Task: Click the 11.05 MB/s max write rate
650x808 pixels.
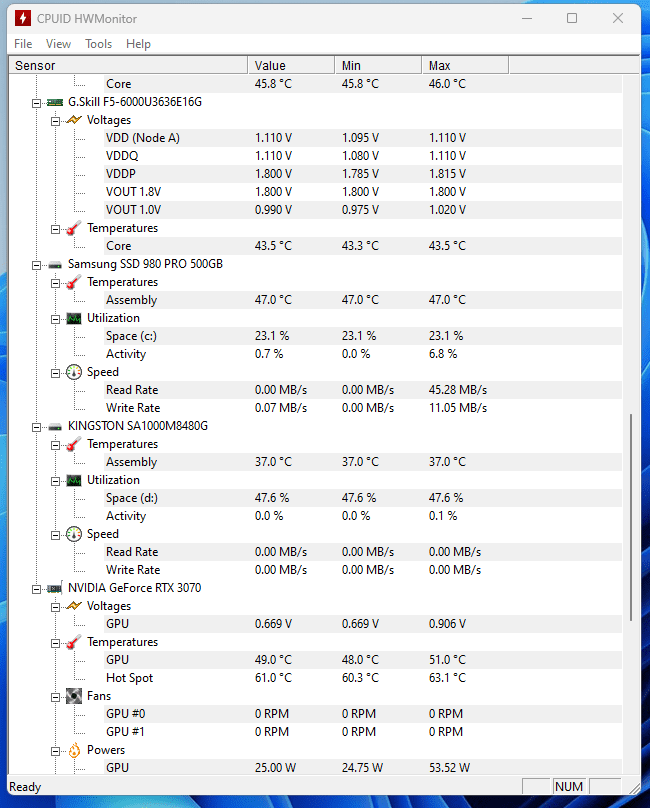Action: [458, 408]
